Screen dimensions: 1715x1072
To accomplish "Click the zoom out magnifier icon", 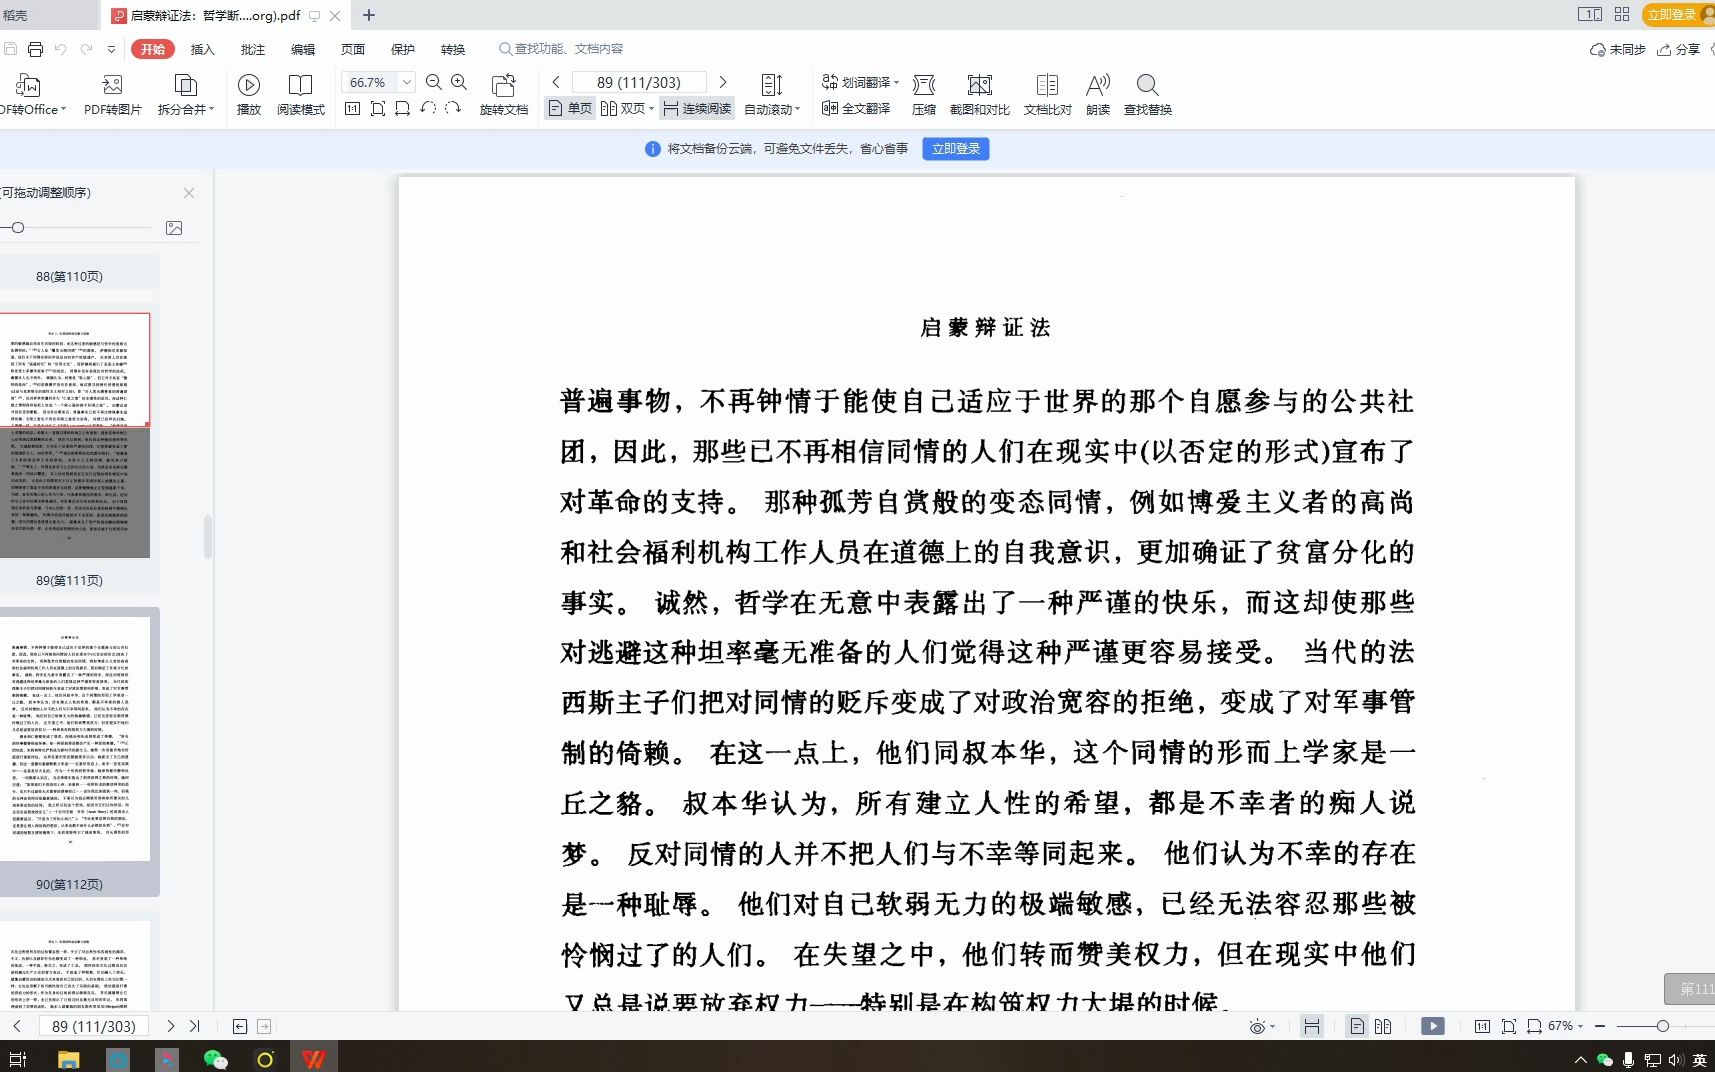I will tap(434, 82).
